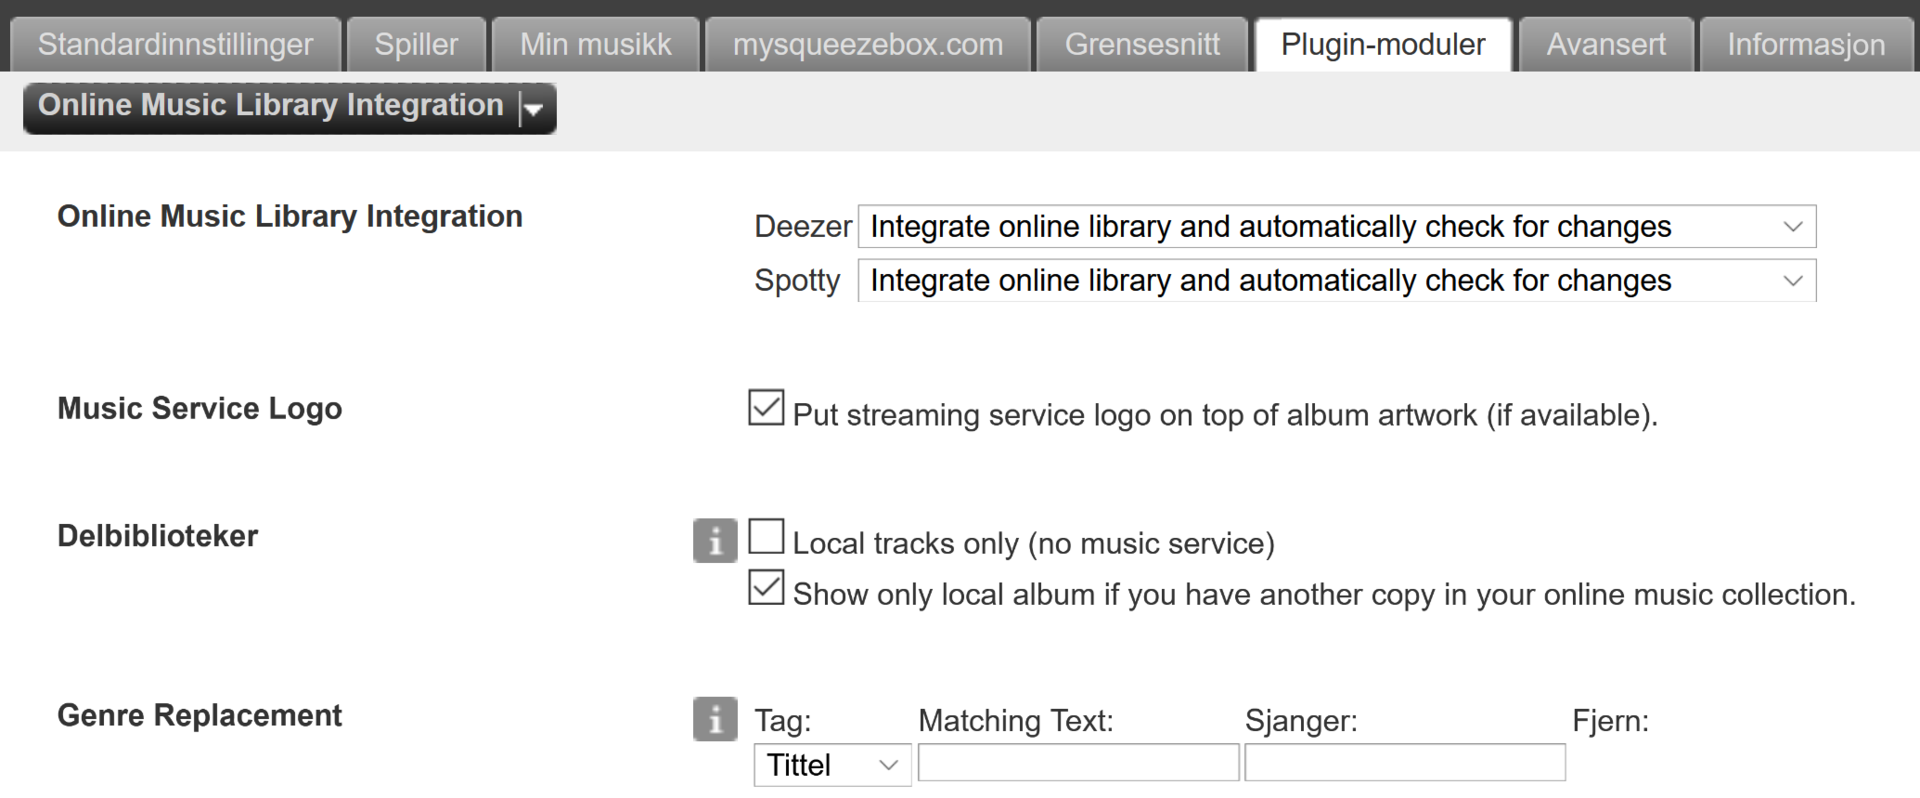This screenshot has width=1920, height=798.
Task: Click the dropdown arrow on the plugin selector
Action: [x=534, y=109]
